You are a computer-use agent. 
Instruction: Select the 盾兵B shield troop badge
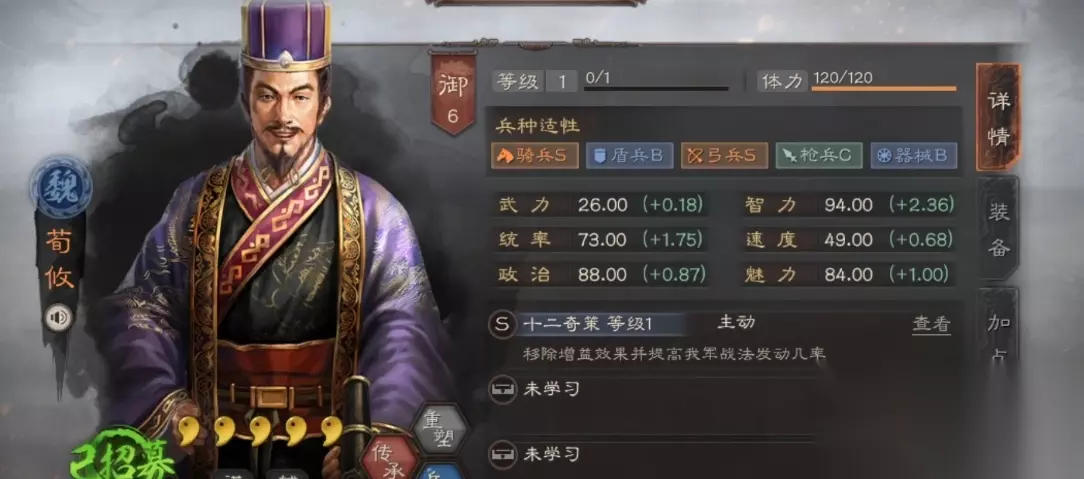(629, 156)
